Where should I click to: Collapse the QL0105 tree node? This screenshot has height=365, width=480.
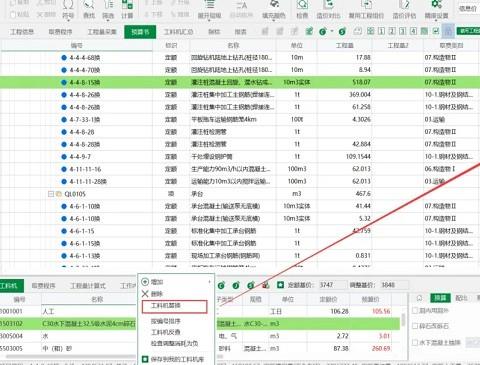tap(51, 194)
